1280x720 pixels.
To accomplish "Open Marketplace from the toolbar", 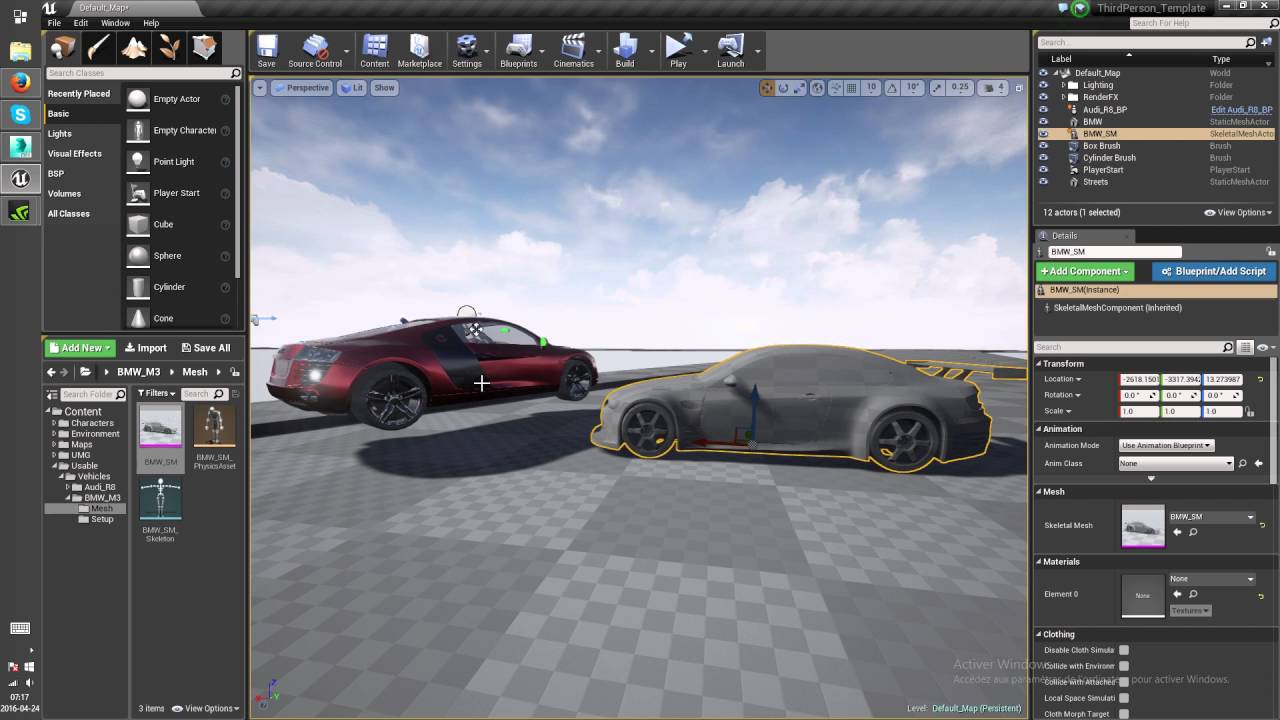I will [419, 51].
